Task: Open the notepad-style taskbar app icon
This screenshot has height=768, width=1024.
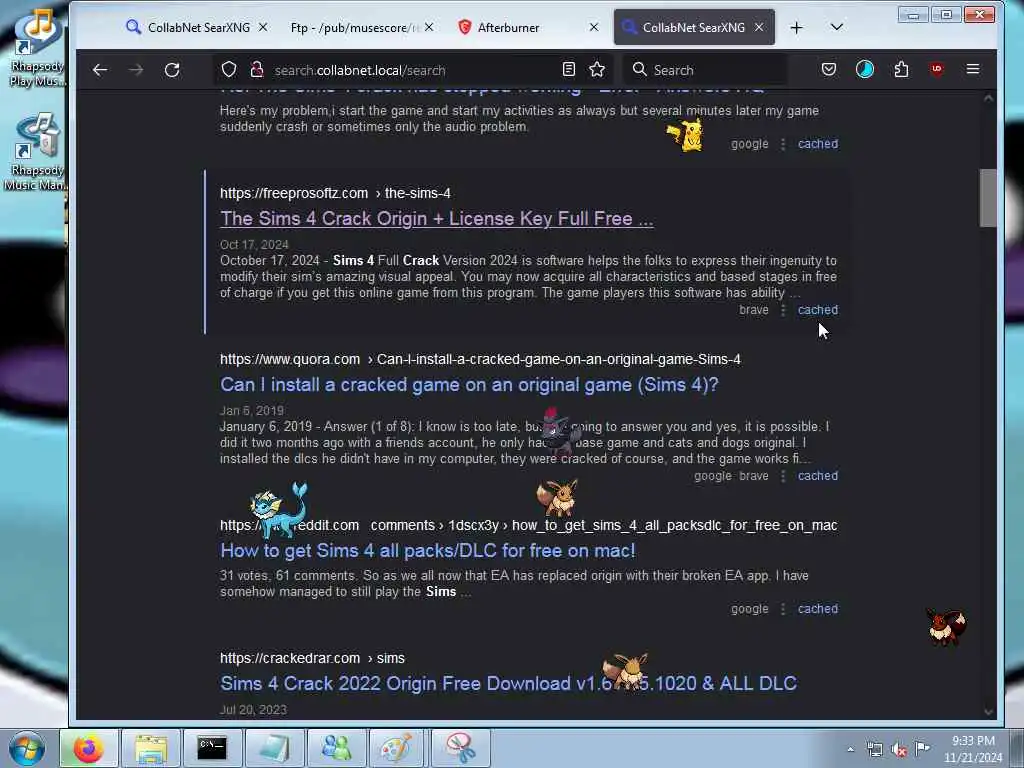Action: [274, 748]
